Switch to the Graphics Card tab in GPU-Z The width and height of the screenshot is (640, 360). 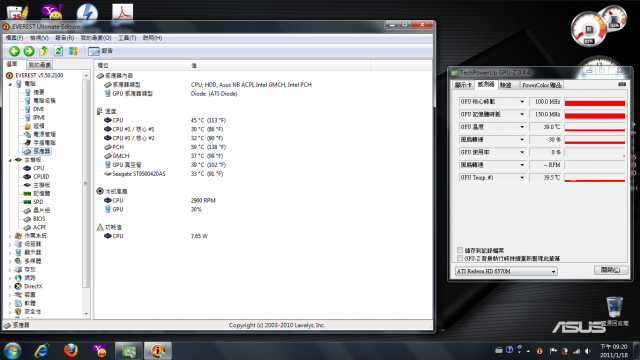coord(463,85)
